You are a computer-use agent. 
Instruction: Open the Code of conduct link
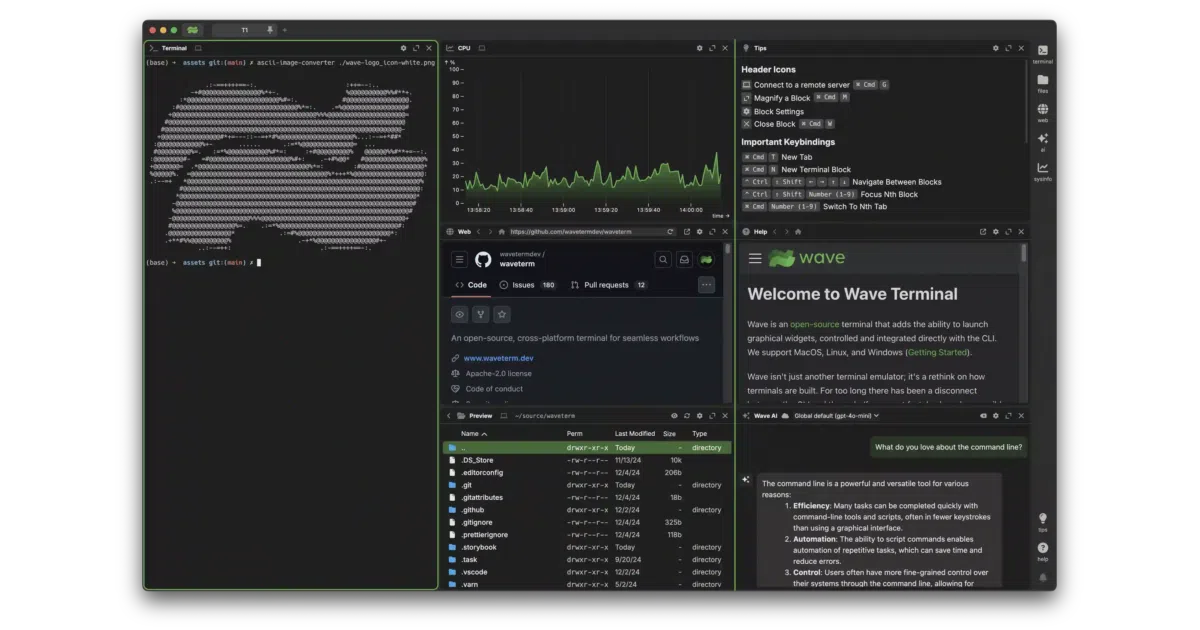[494, 389]
